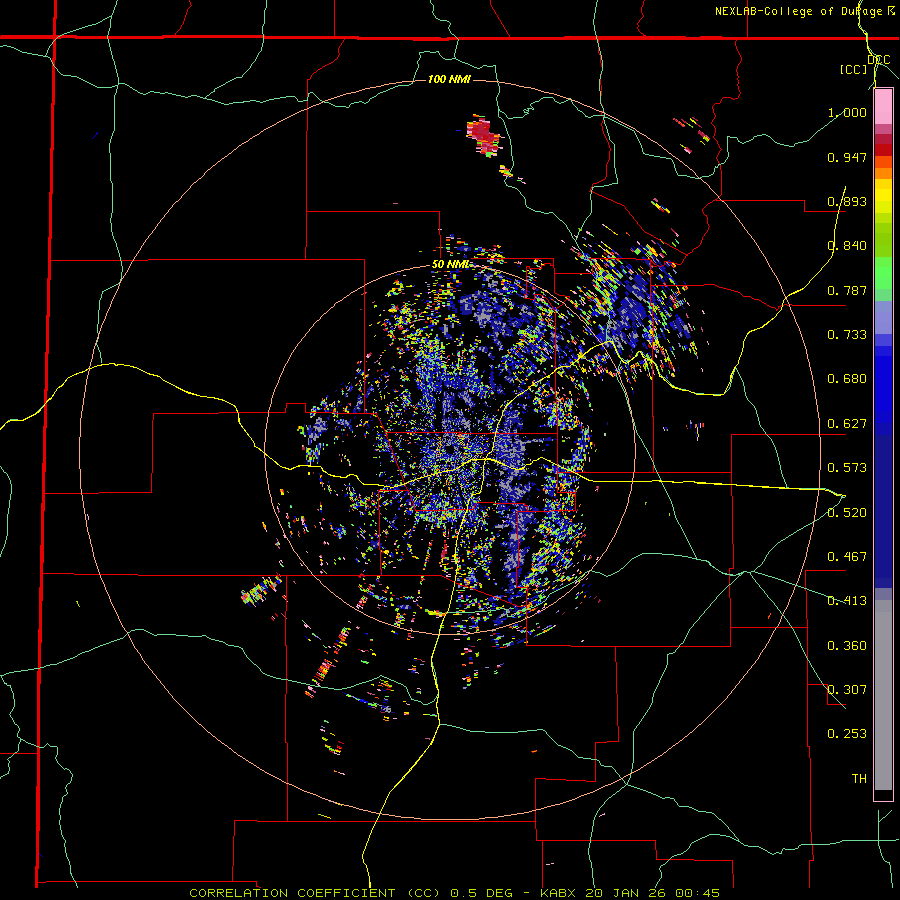
Task: Click the large gray color bar segment
Action: coord(883,695)
